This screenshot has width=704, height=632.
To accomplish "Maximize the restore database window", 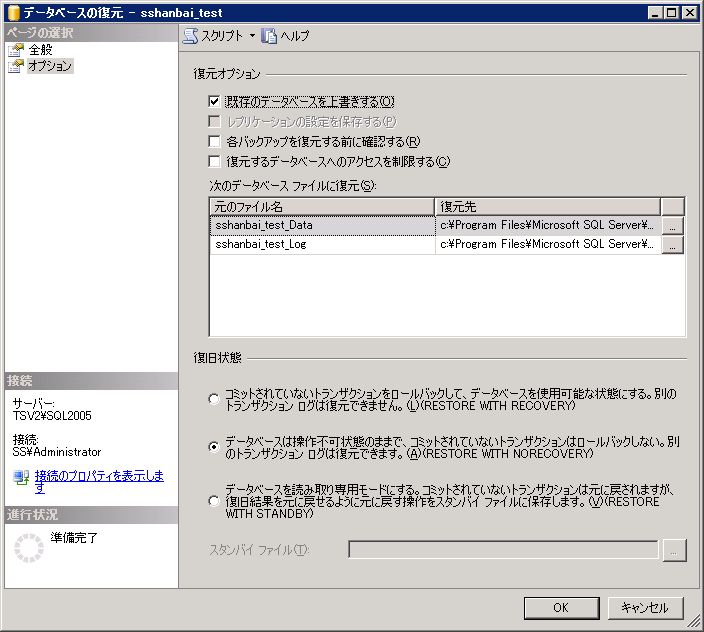I will pyautogui.click(x=672, y=13).
